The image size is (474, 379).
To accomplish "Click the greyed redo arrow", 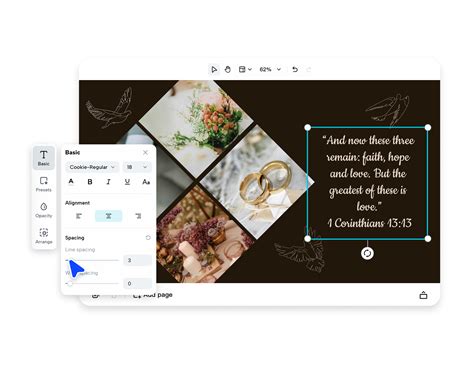I will [309, 69].
